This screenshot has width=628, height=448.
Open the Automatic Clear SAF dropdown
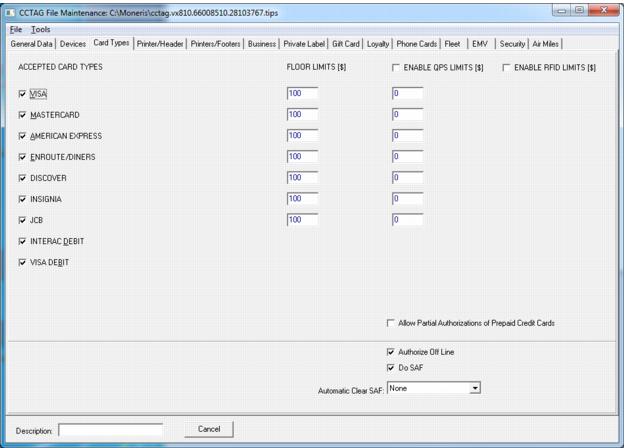(x=476, y=386)
